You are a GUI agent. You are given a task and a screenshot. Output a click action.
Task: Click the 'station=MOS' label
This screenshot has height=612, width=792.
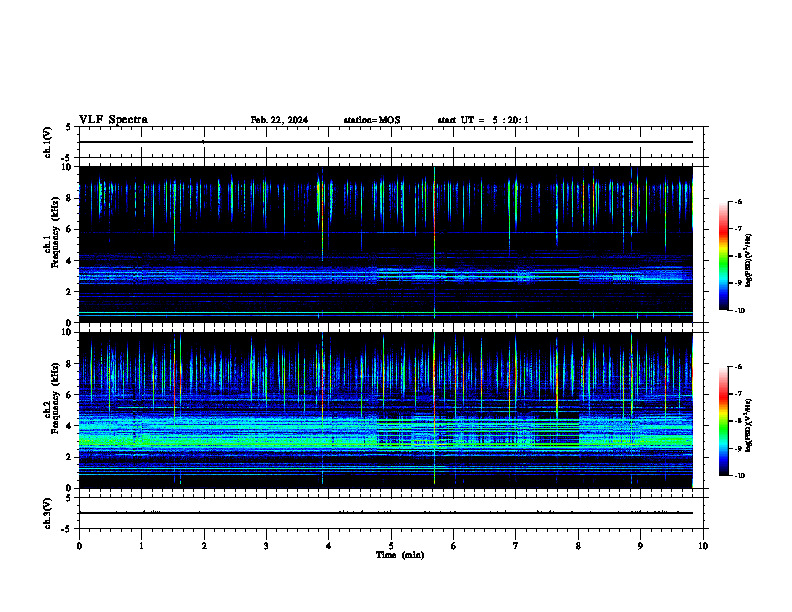372,120
